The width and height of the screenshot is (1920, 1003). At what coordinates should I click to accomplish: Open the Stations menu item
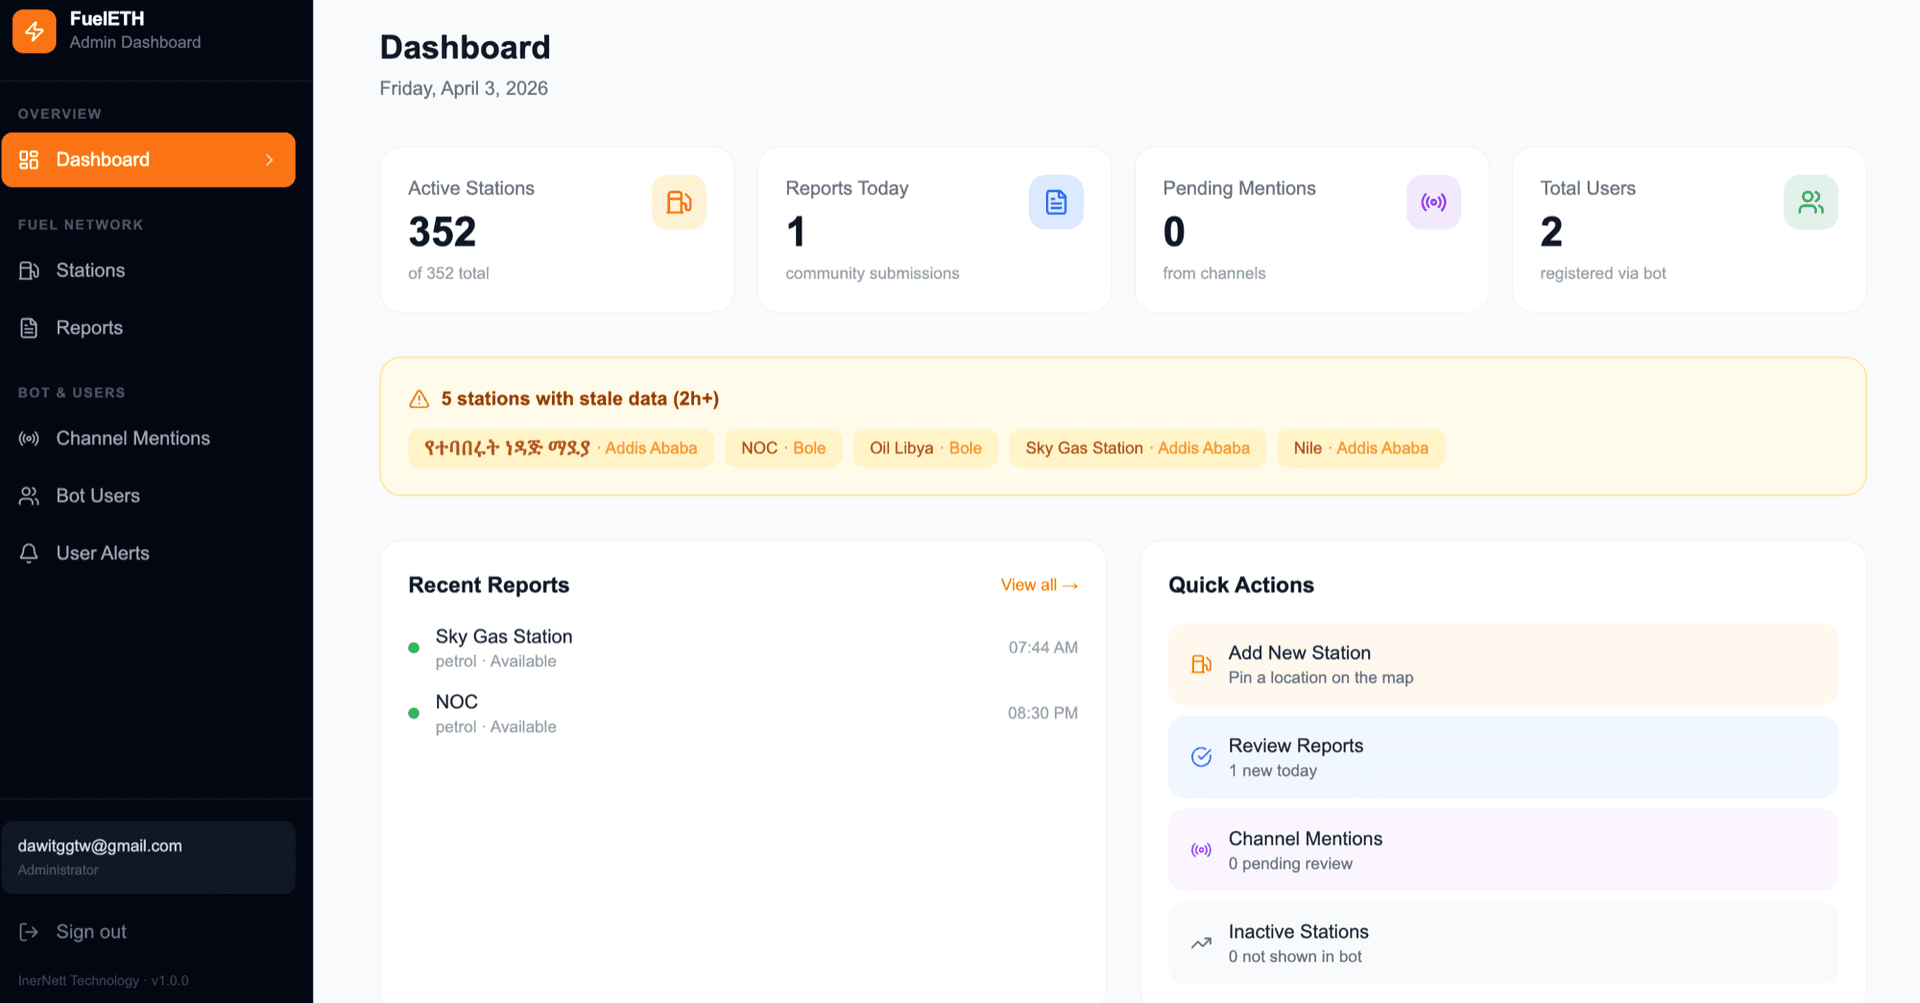[148, 271]
